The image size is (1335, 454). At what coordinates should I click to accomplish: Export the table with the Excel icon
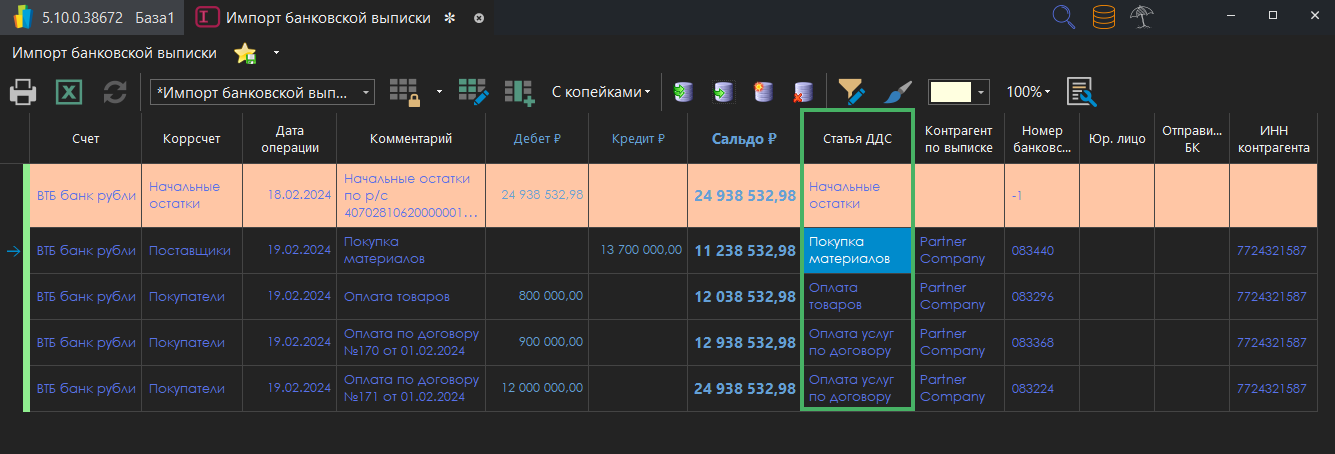pos(69,93)
